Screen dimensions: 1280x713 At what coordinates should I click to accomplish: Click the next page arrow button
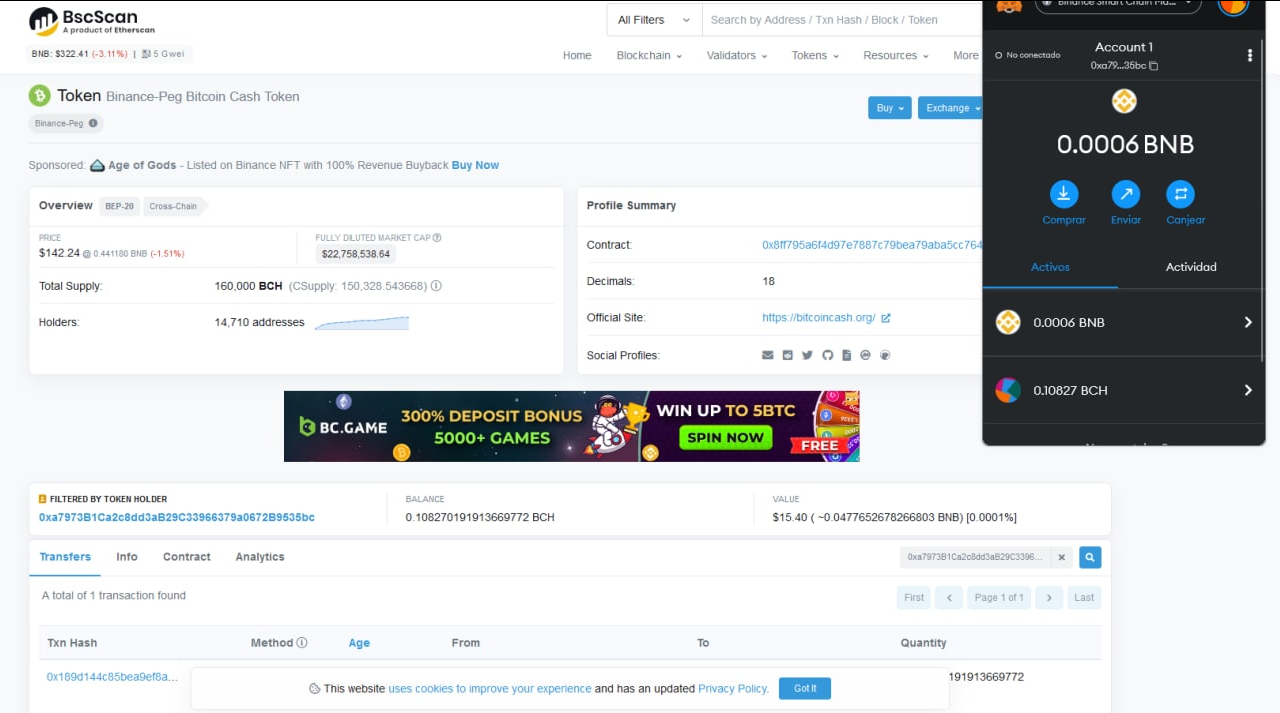1048,598
